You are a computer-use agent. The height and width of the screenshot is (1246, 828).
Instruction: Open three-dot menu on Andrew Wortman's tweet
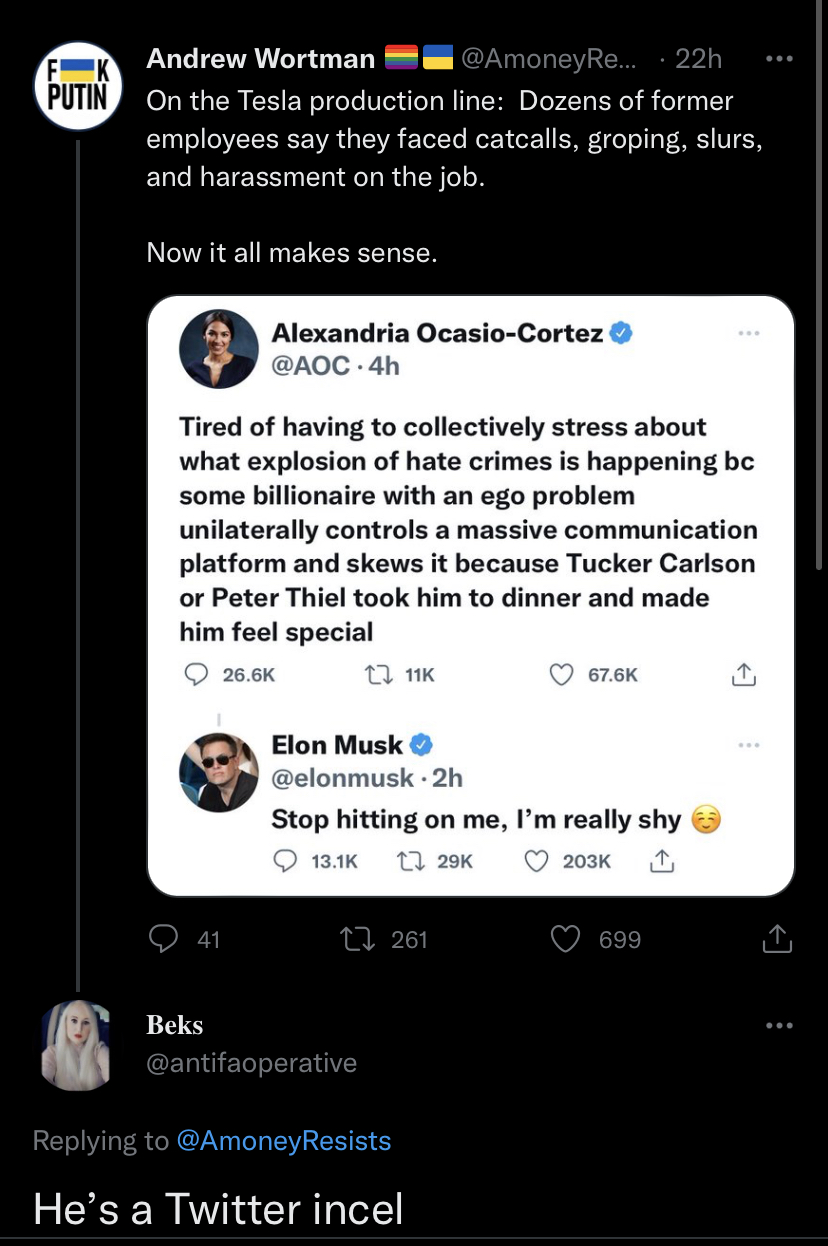tap(778, 59)
